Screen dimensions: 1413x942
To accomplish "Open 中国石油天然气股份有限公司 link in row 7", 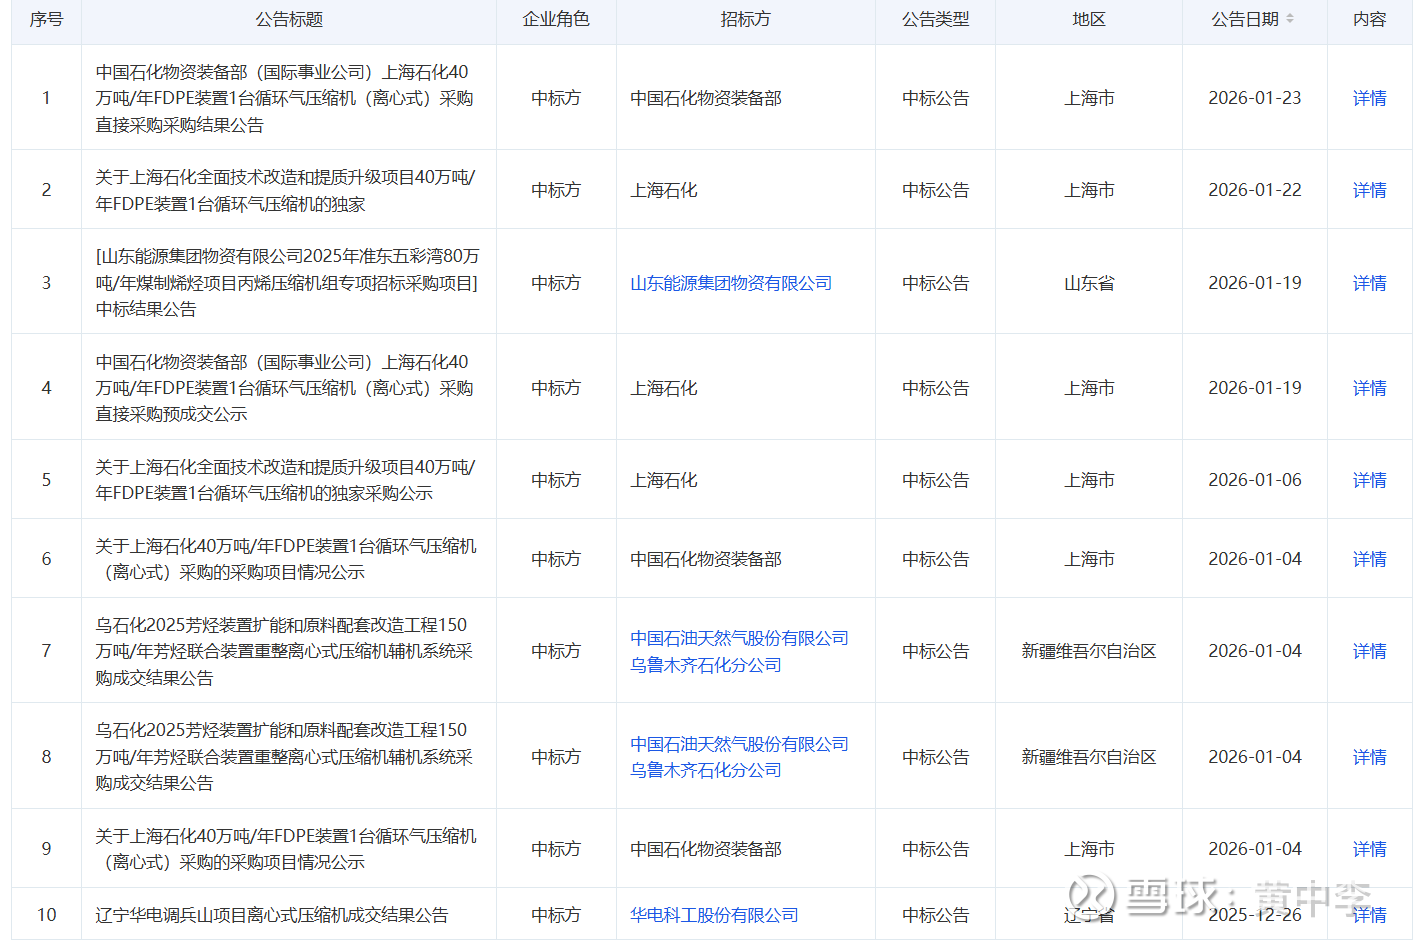I will coord(739,638).
